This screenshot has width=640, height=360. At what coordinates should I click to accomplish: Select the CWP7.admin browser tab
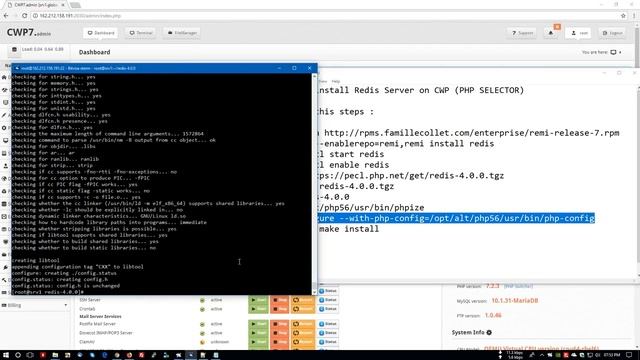click(36, 5)
